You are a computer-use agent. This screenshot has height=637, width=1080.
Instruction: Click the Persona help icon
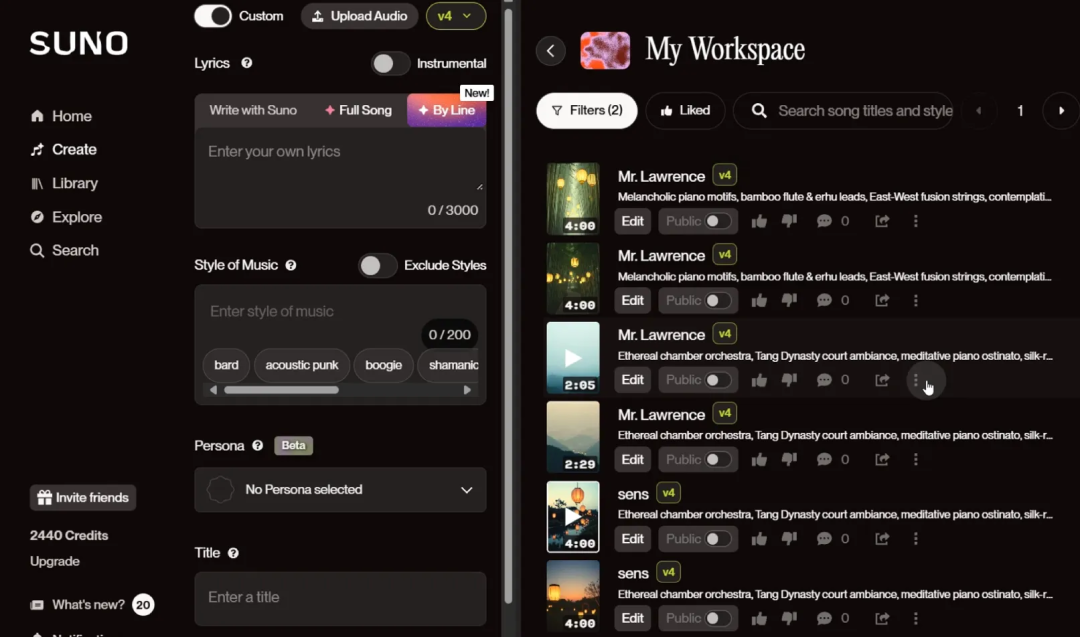258,446
